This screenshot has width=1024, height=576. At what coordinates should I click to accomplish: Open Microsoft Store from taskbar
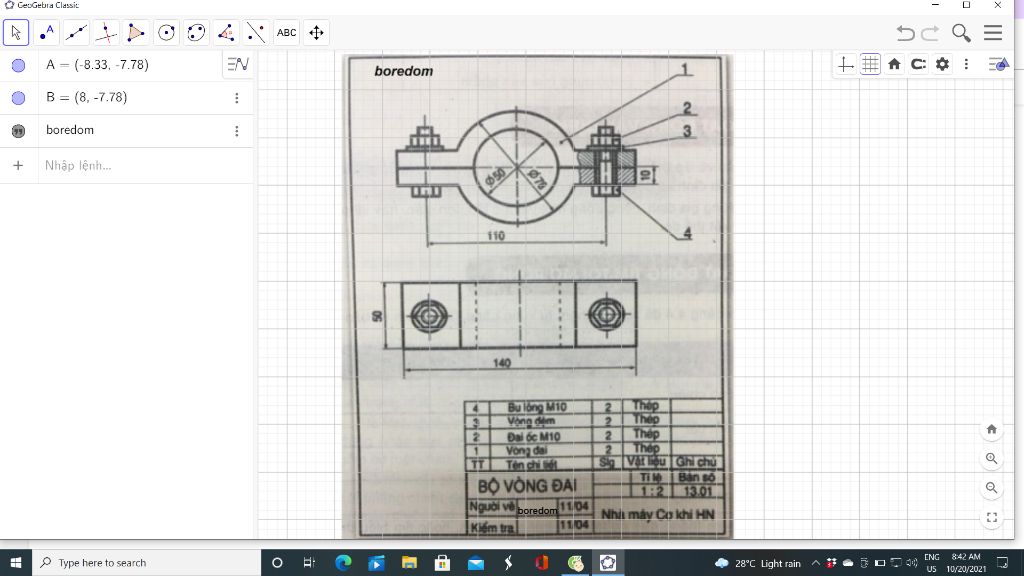coord(442,562)
